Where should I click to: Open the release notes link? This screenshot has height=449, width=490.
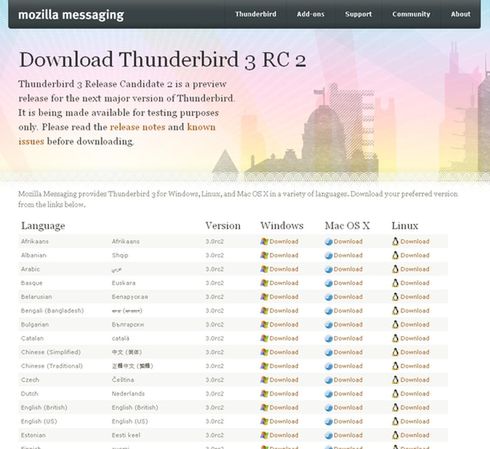pyautogui.click(x=138, y=127)
